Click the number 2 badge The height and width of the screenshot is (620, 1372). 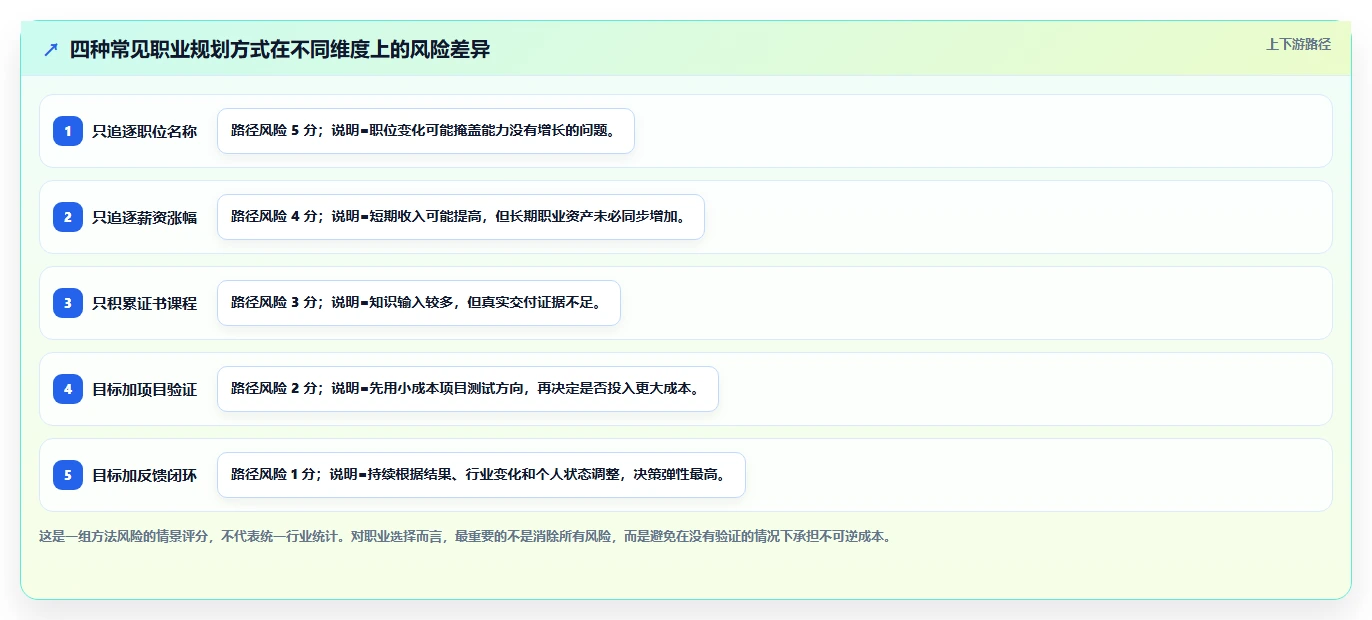(x=68, y=217)
